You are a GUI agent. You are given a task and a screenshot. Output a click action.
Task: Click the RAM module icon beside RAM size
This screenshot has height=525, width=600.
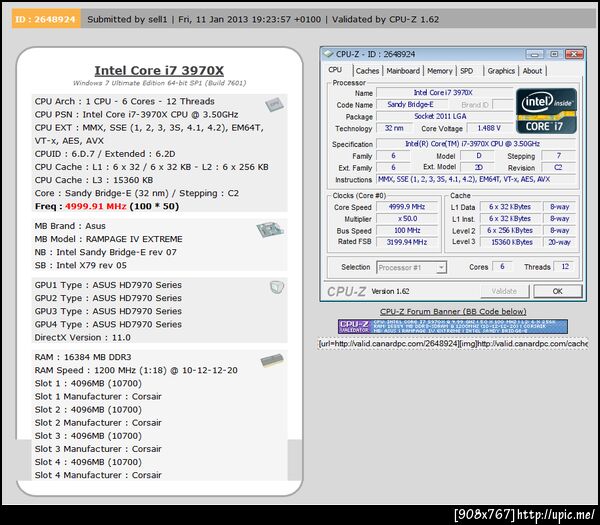[272, 360]
